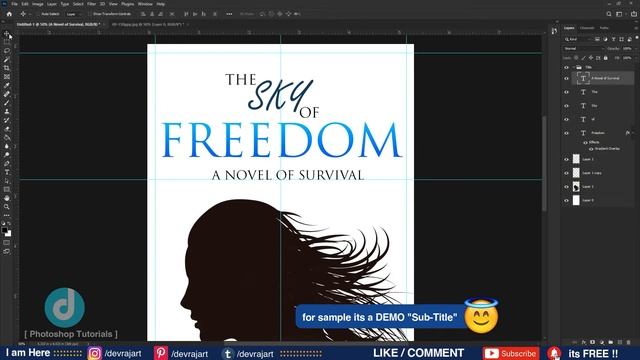This screenshot has width=640, height=360.
Task: Select the History Brush tool
Action: 7,120
